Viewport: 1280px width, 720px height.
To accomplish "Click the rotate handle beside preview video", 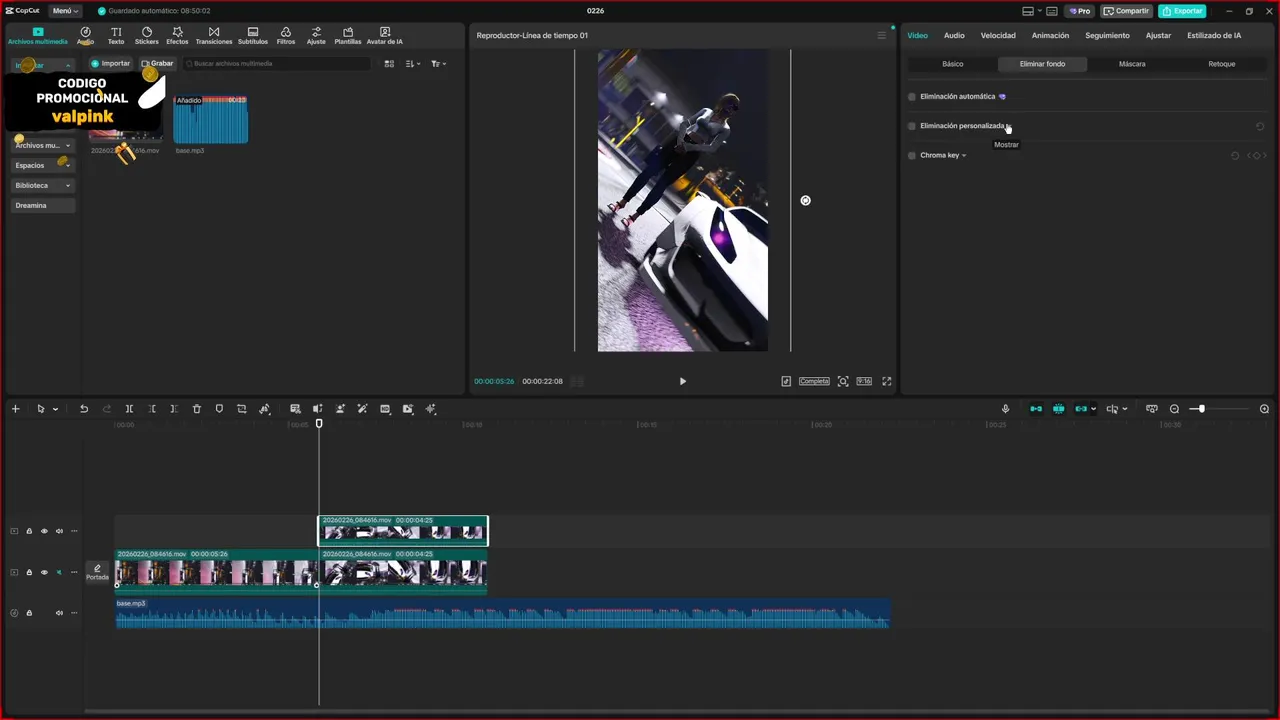I will [805, 201].
